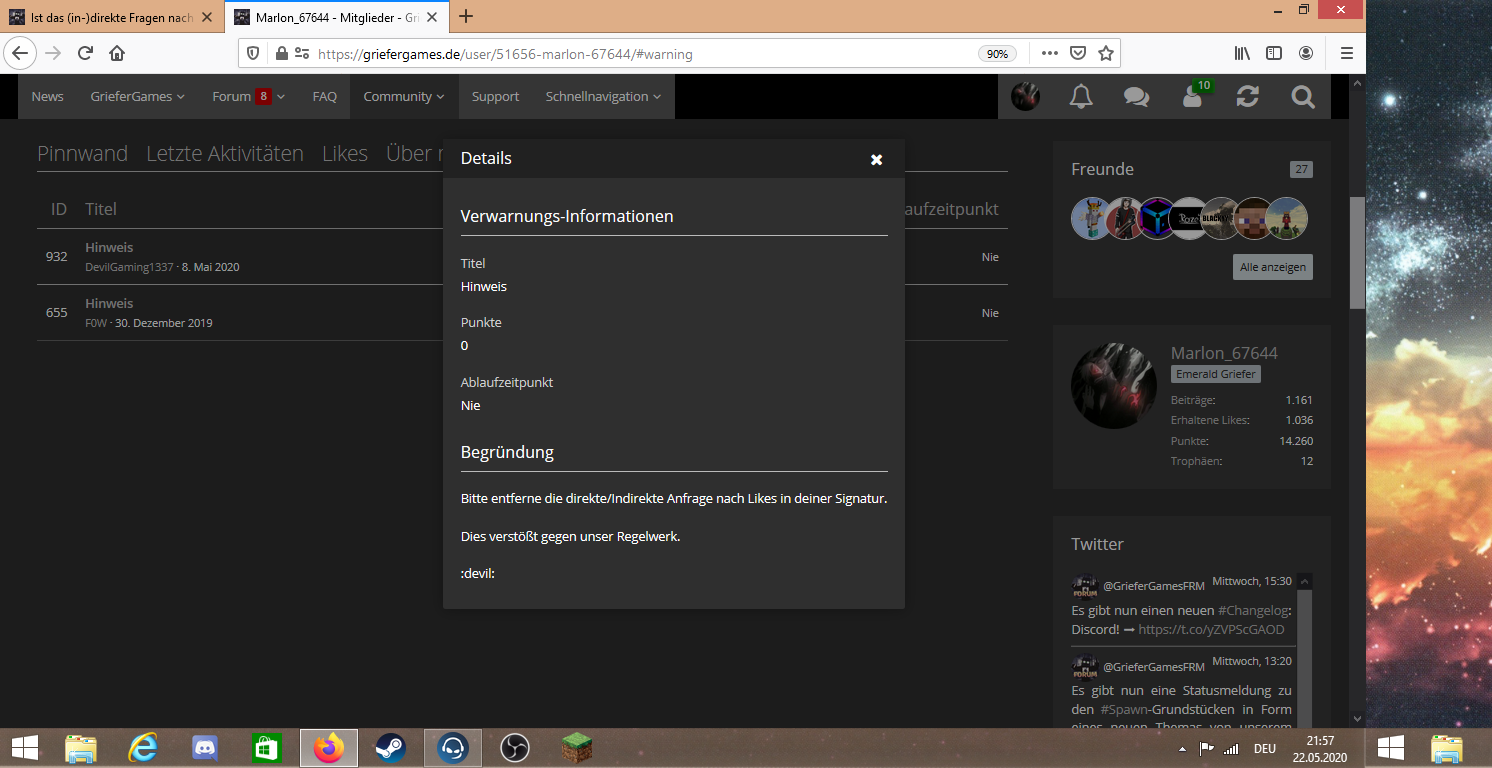Expand the Forum dropdown menu

[x=249, y=97]
